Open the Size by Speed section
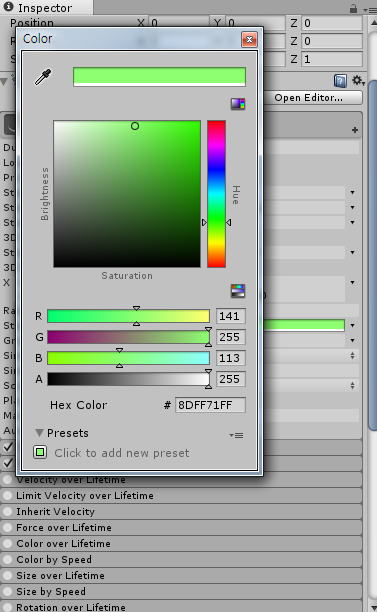The image size is (377, 612). [x=181, y=591]
